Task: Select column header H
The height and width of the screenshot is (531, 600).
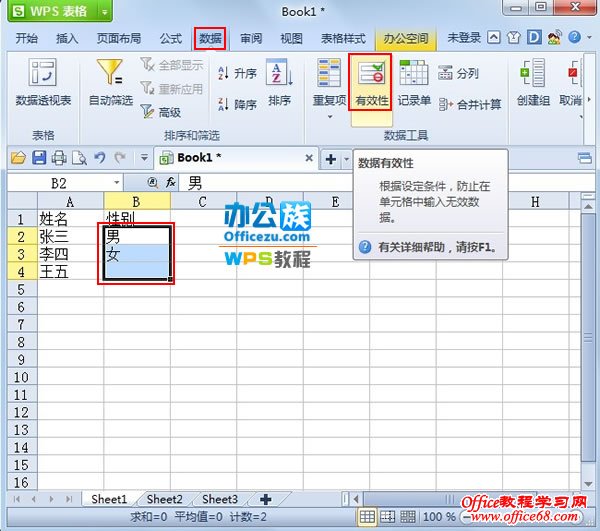Action: [535, 201]
